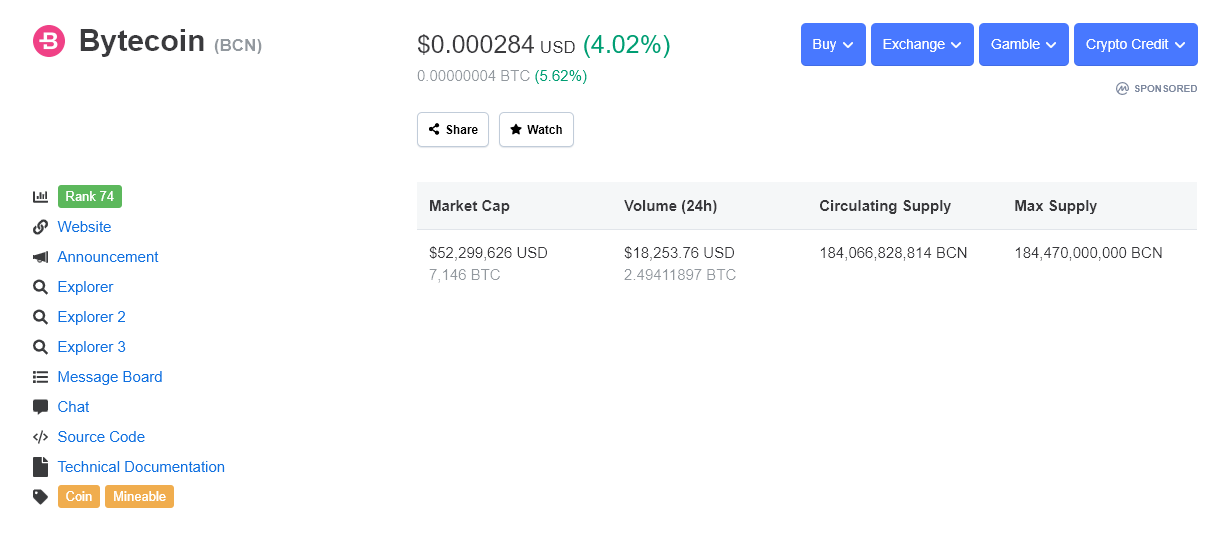Click the 0.00000004 BTC price
1214x547 pixels.
click(473, 76)
